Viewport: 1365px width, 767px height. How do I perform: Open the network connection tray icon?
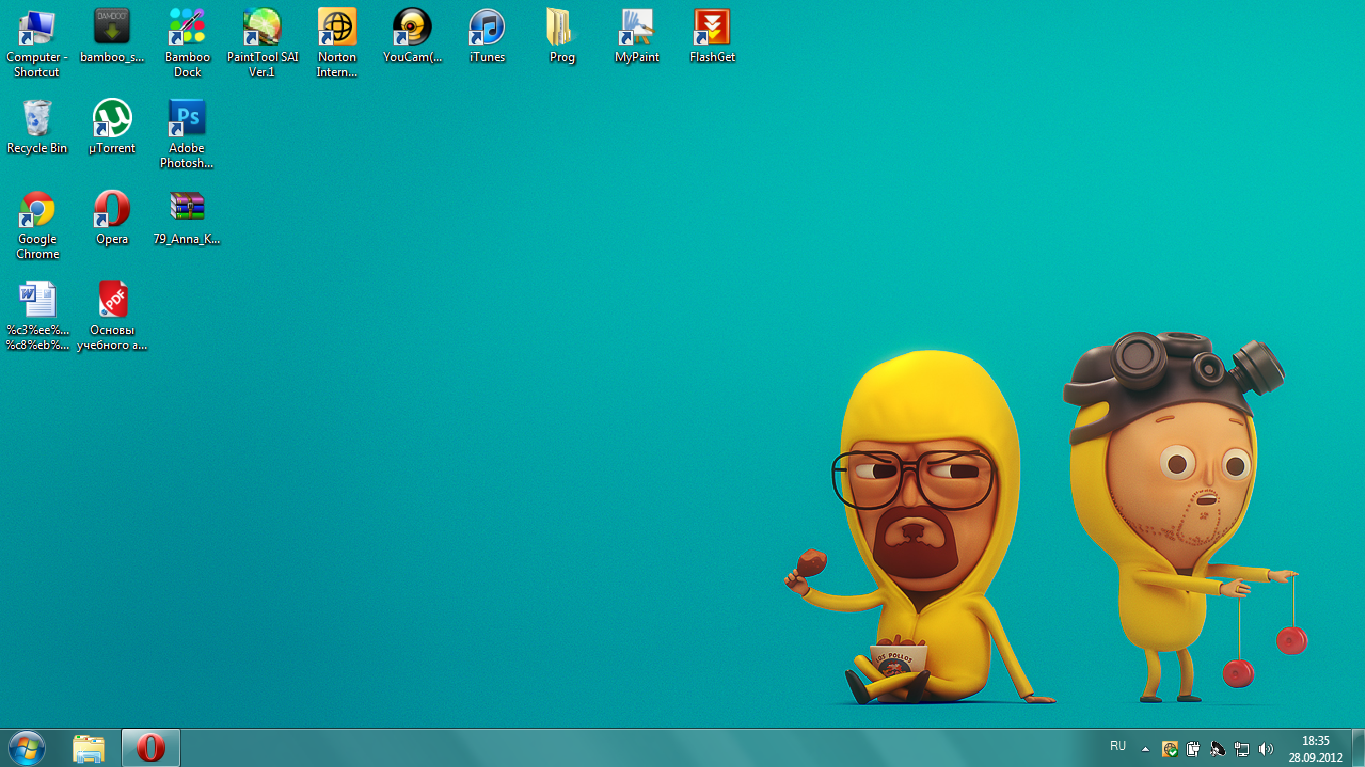1242,748
